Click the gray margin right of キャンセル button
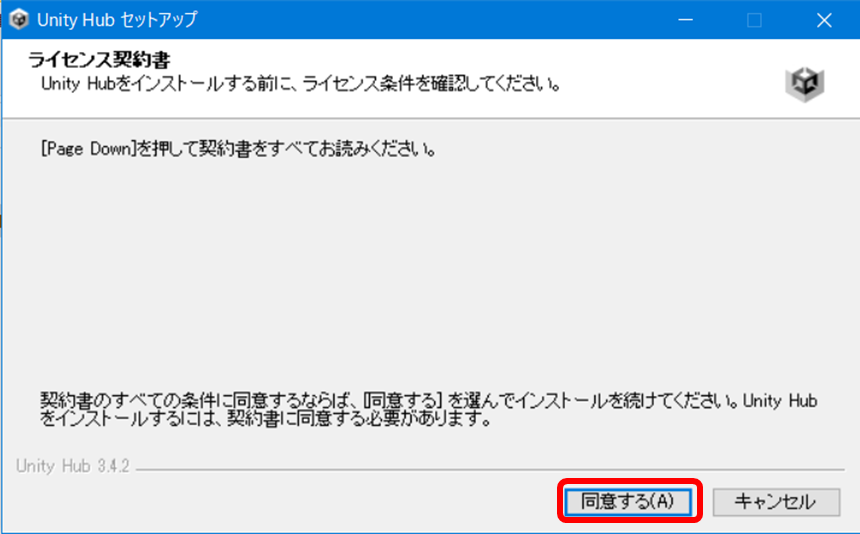860x534 pixels. click(848, 500)
